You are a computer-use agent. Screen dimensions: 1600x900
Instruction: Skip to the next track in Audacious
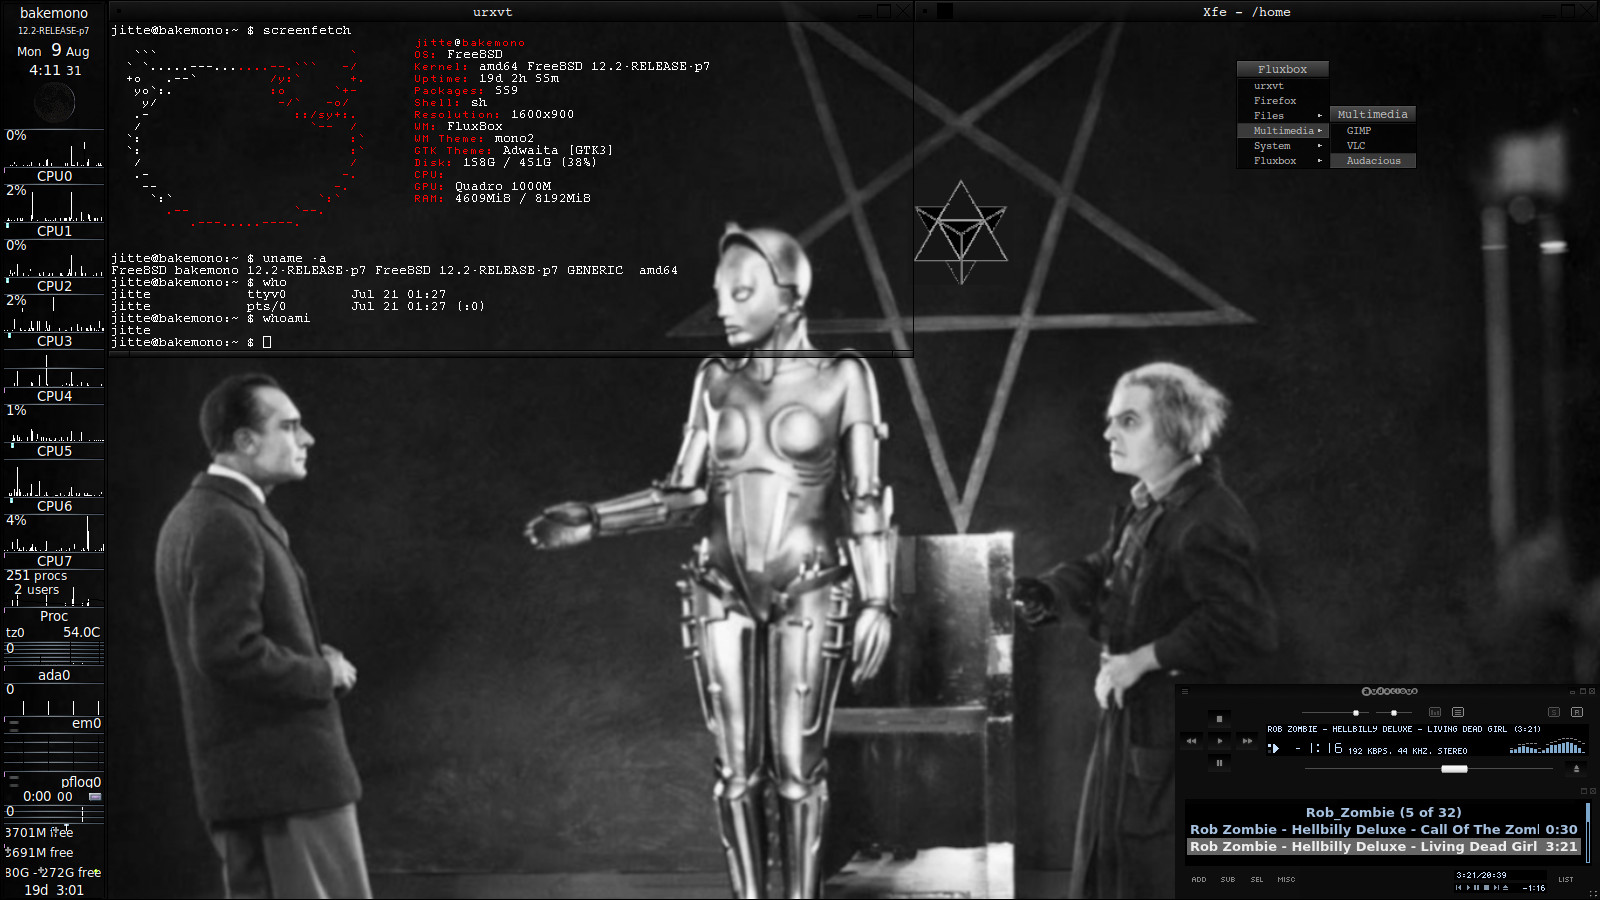tap(1247, 741)
